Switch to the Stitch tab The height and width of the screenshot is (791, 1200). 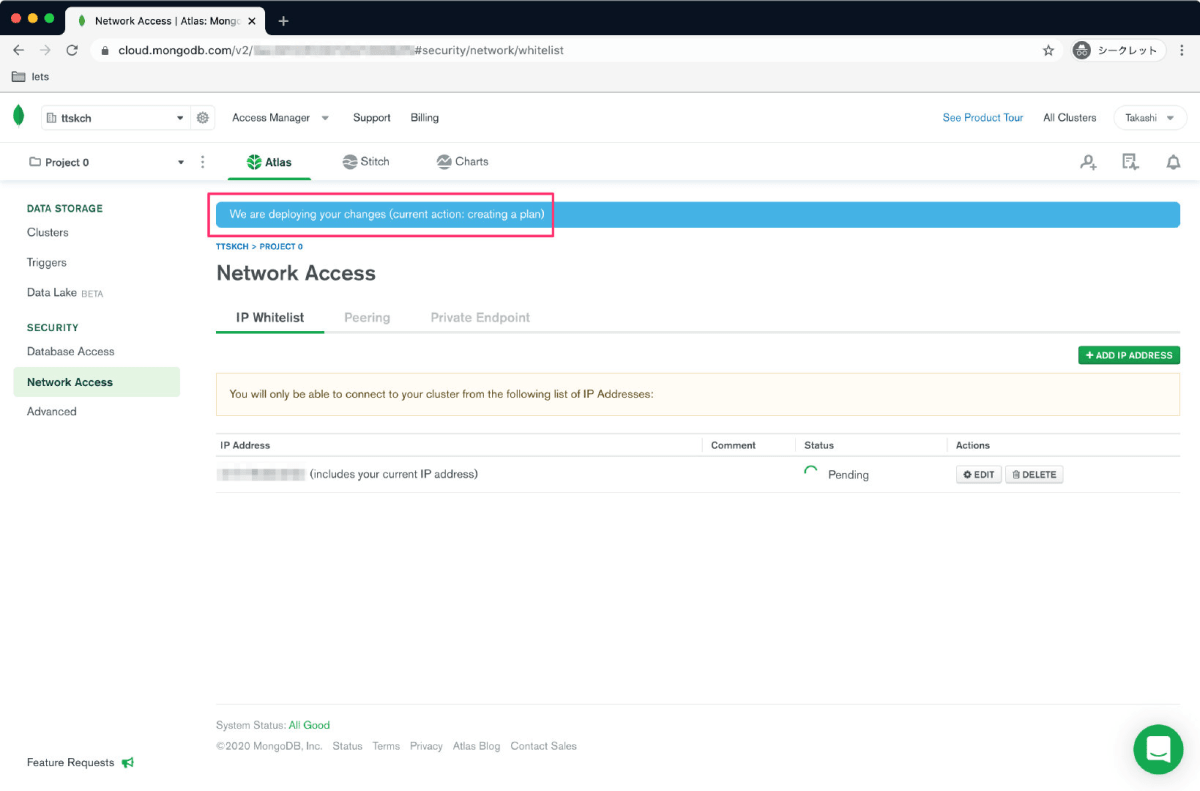pos(366,162)
